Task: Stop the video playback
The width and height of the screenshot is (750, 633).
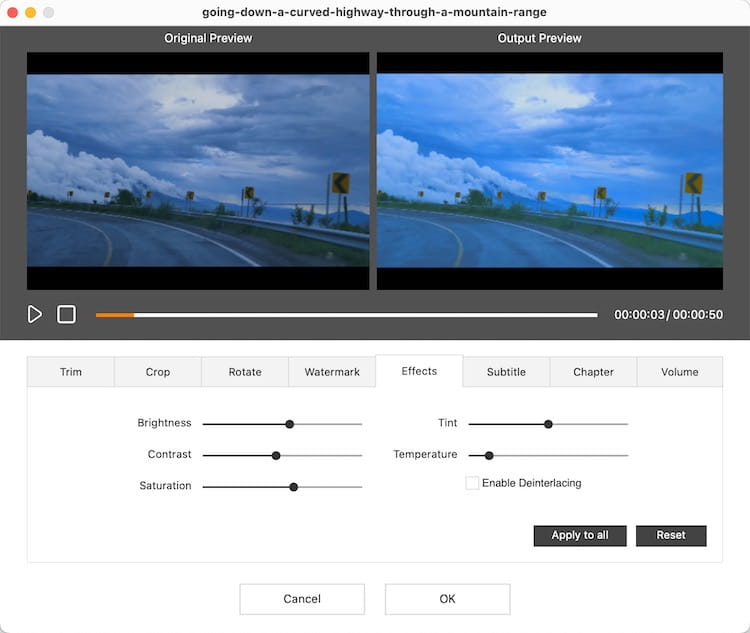Action: click(x=66, y=314)
